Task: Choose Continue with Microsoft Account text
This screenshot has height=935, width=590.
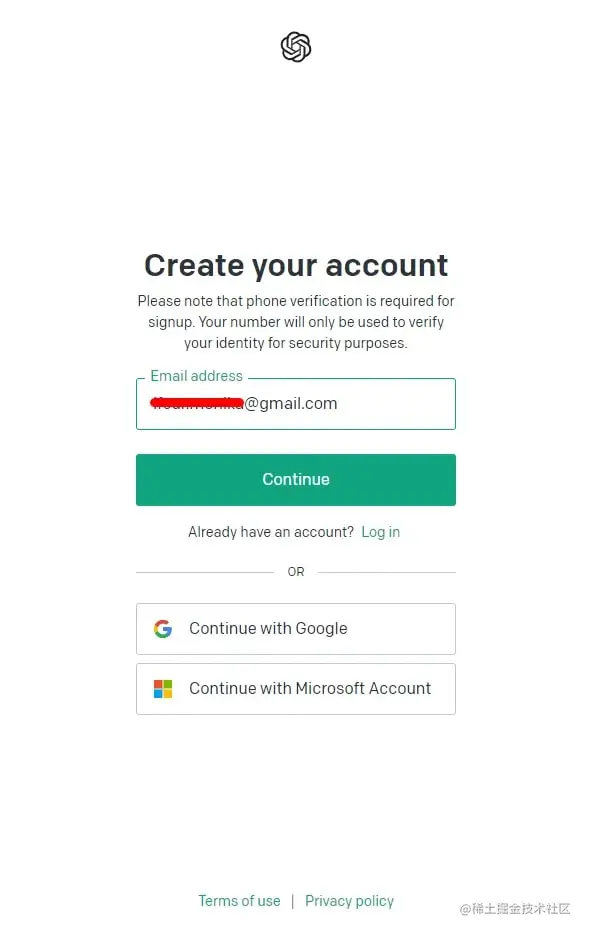Action: point(310,688)
